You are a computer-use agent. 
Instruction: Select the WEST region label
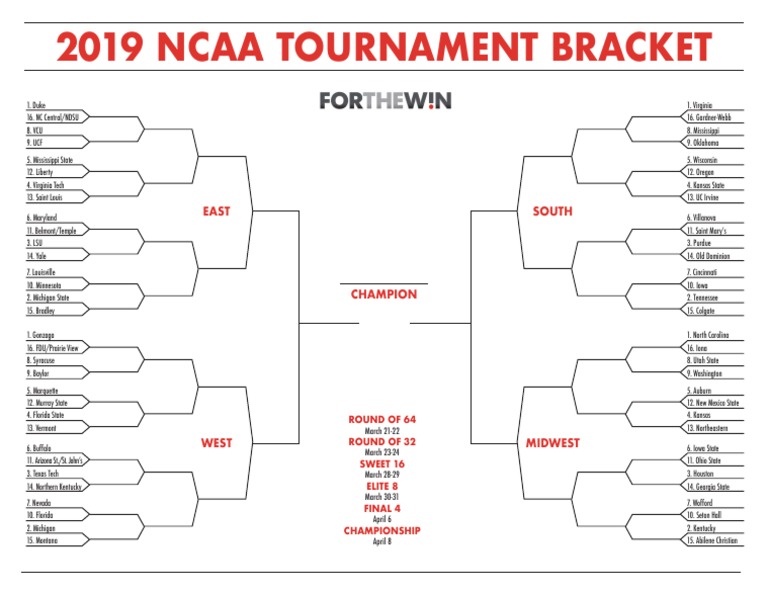[x=216, y=442]
